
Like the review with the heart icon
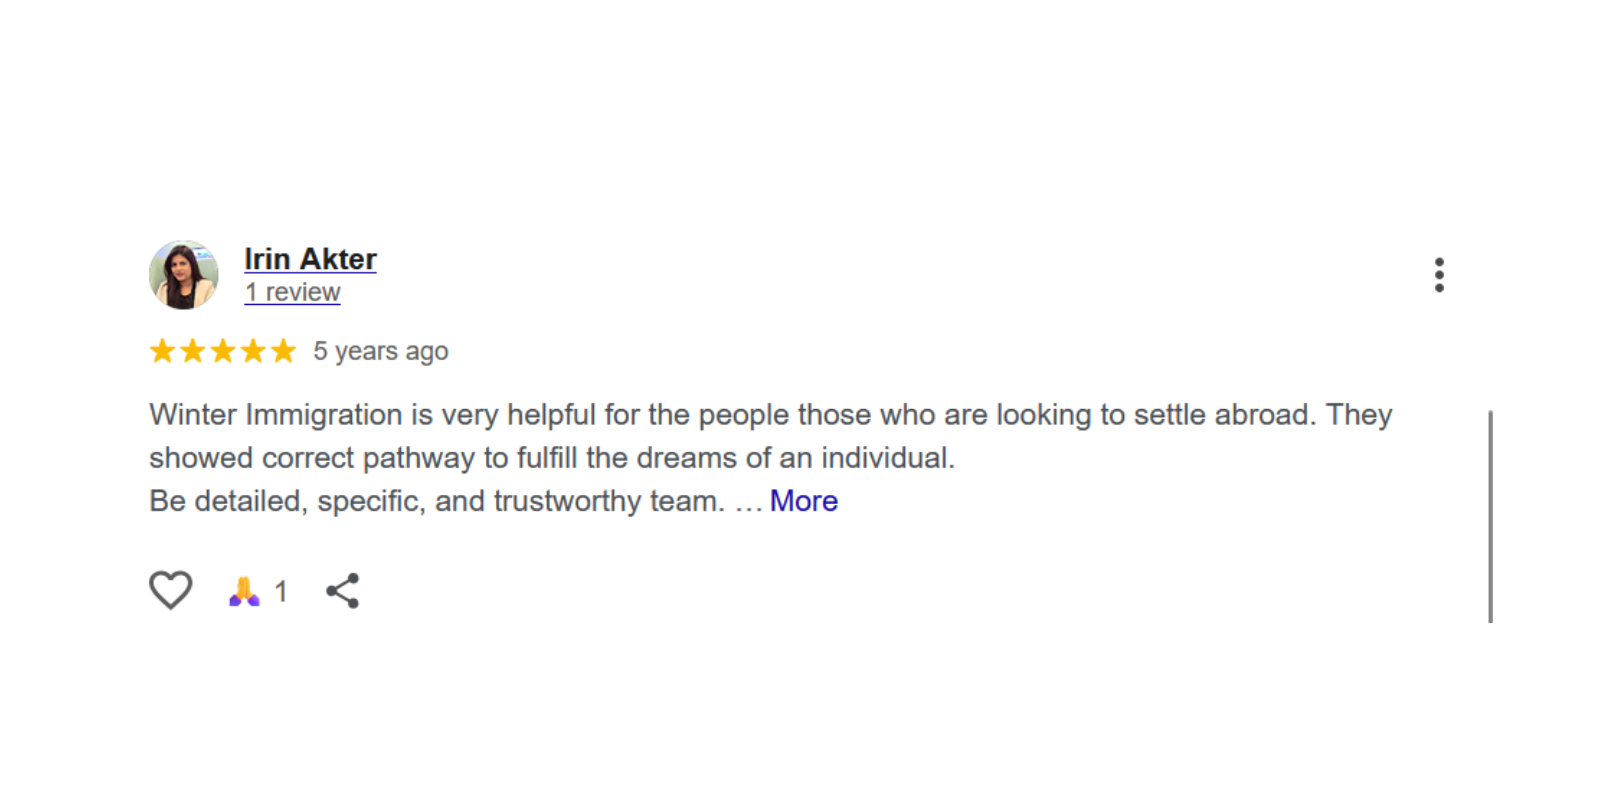(170, 590)
